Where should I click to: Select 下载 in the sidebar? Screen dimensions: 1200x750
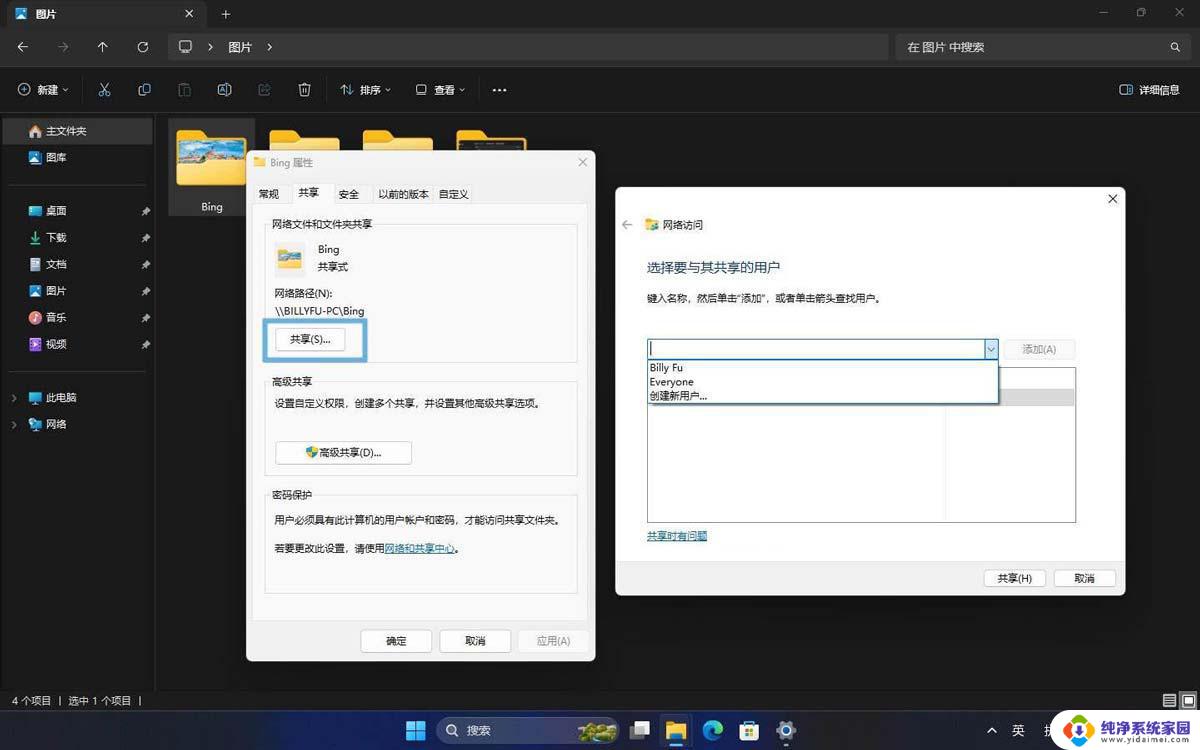tap(56, 238)
